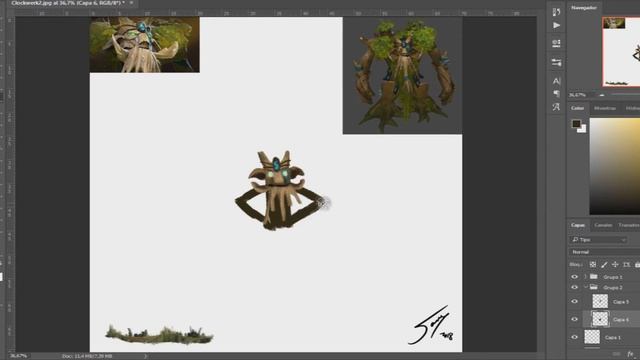Screen dimensions: 640x360
Task: Switch to the Muestras tab
Action: (605, 108)
